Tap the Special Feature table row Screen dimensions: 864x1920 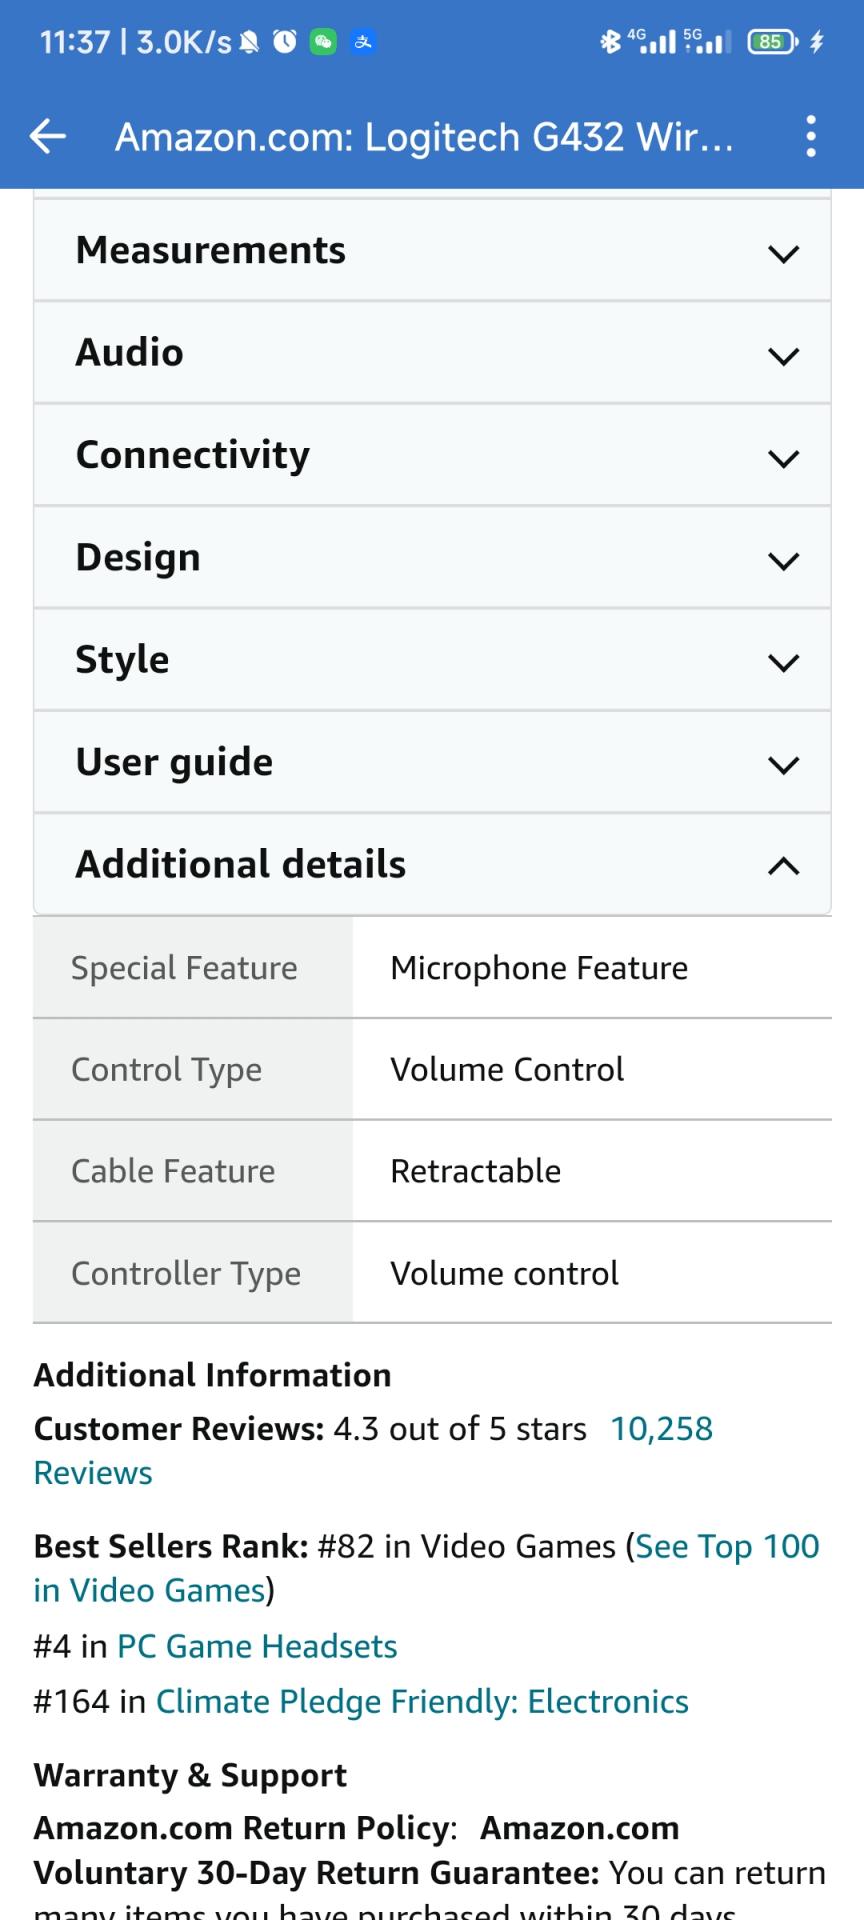click(x=432, y=968)
